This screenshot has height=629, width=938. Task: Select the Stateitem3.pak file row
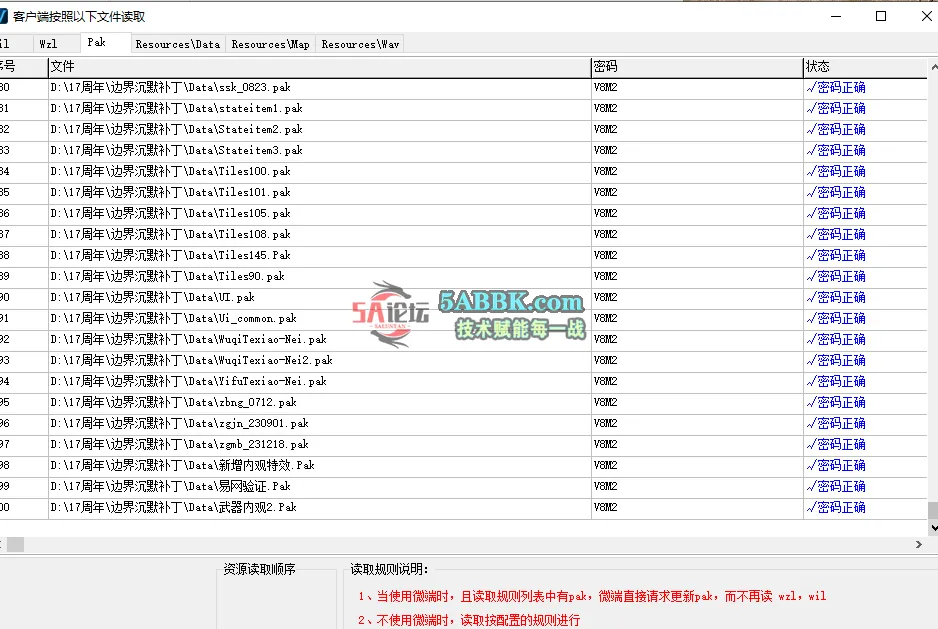pos(464,150)
